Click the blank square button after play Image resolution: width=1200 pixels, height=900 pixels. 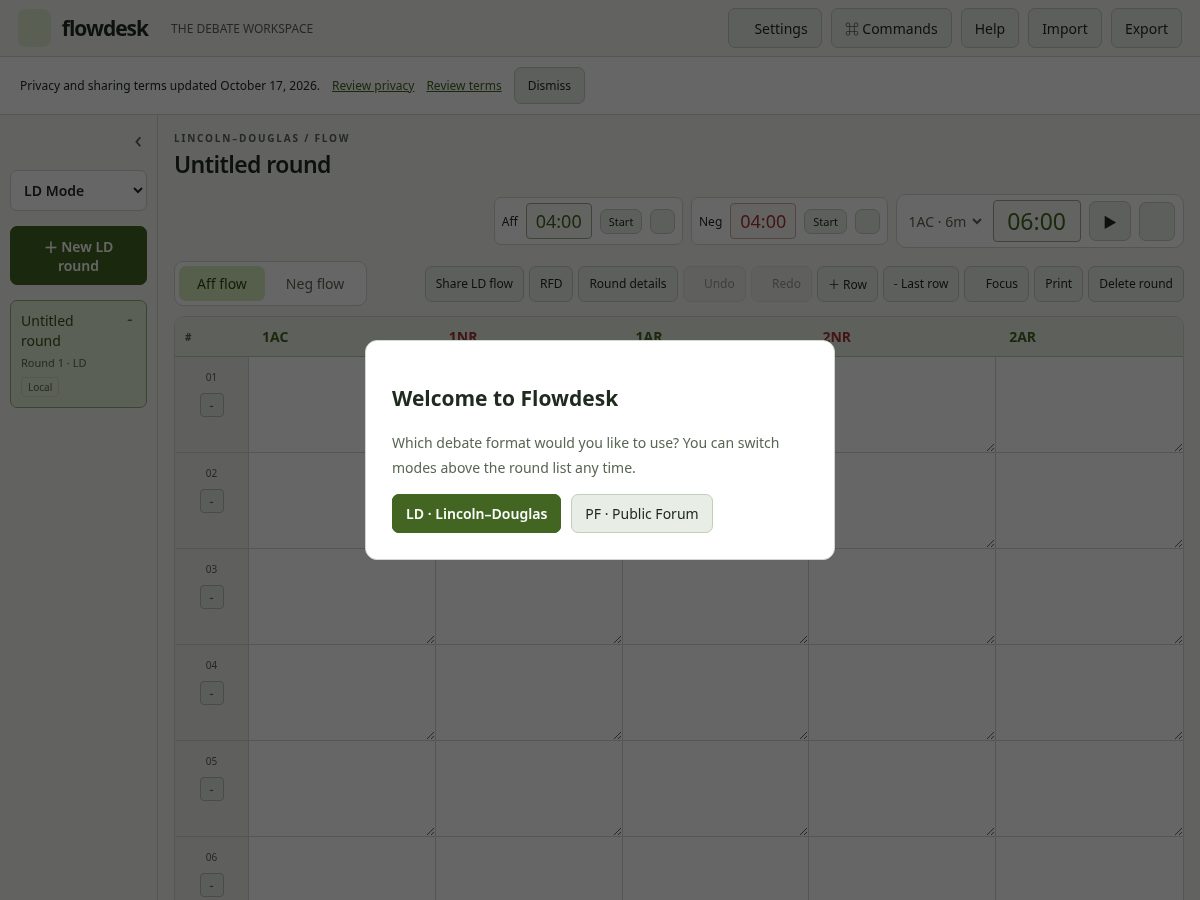click(1157, 221)
